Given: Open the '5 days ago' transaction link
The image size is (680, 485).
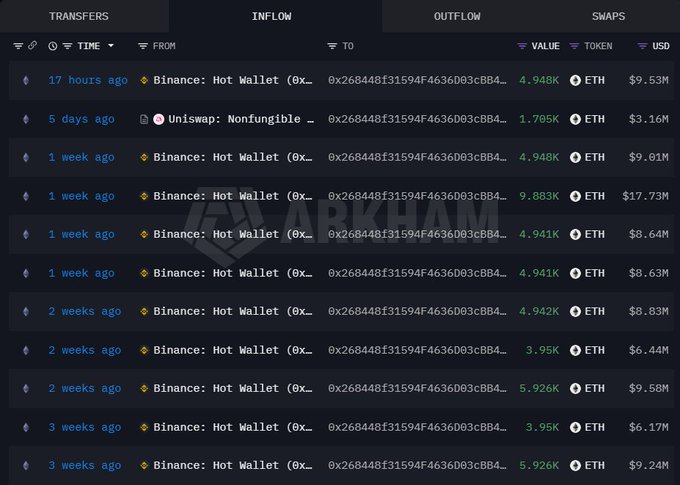Looking at the screenshot, I should 82,119.
